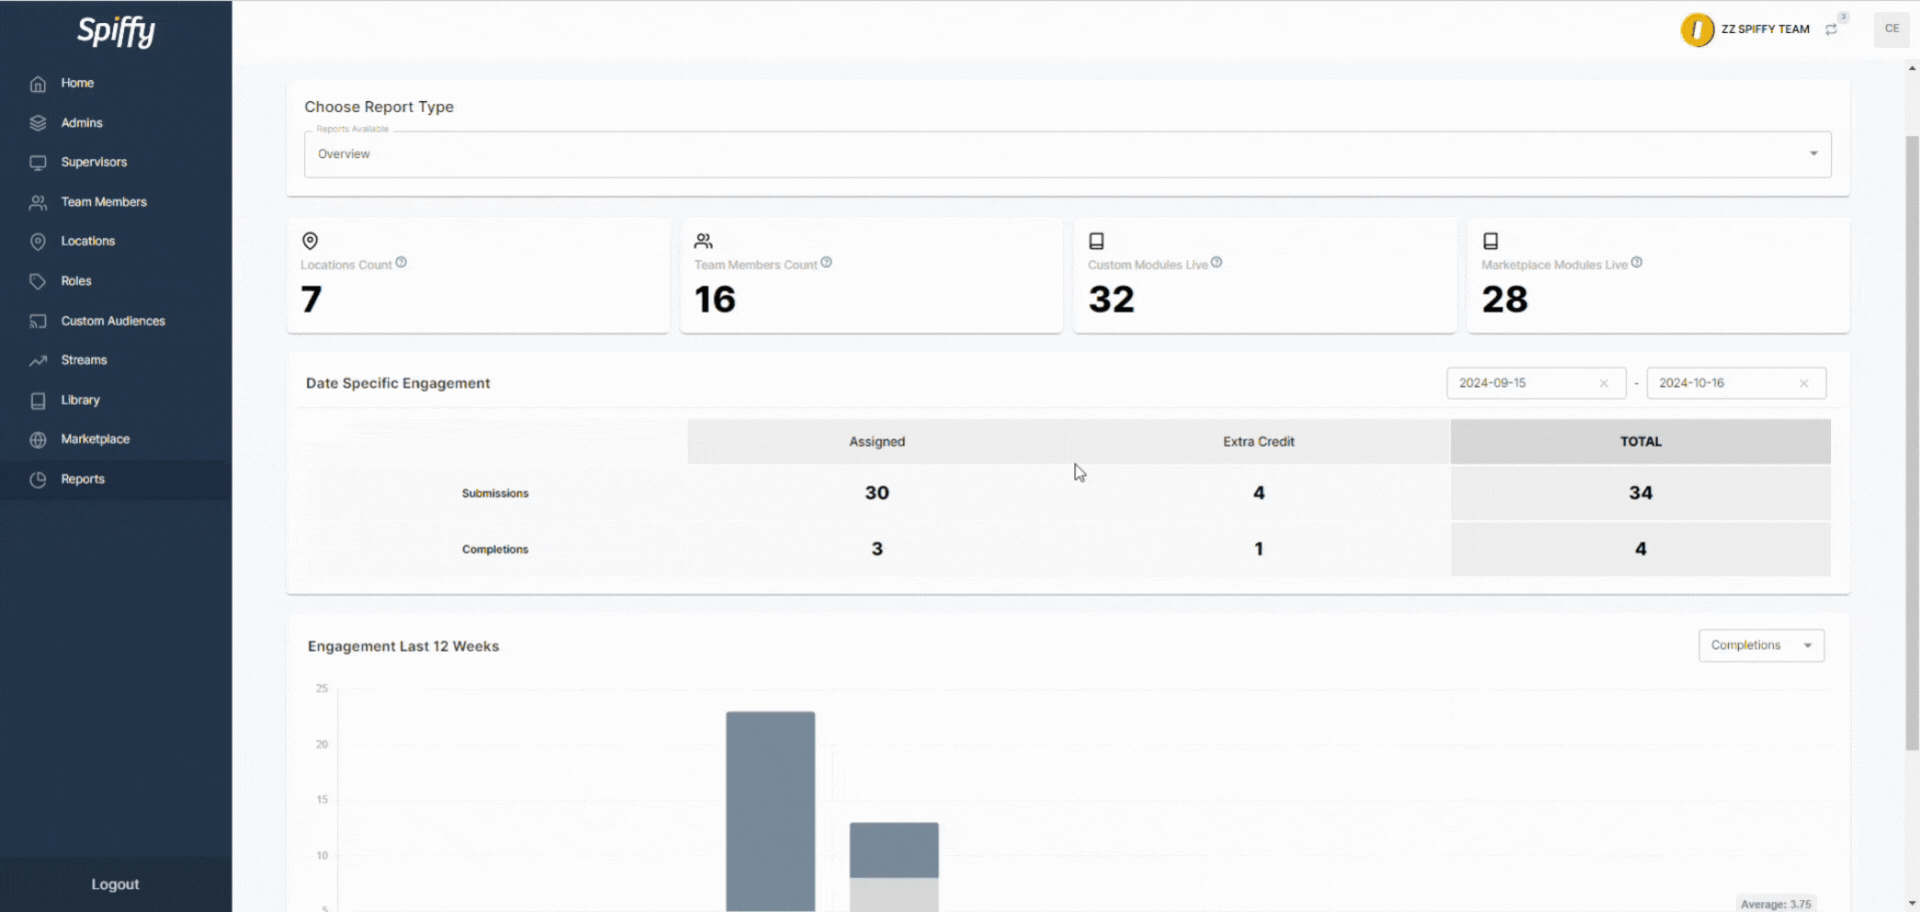The height and width of the screenshot is (912, 1920).
Task: Open Team Members in sidebar menu
Action: (103, 202)
